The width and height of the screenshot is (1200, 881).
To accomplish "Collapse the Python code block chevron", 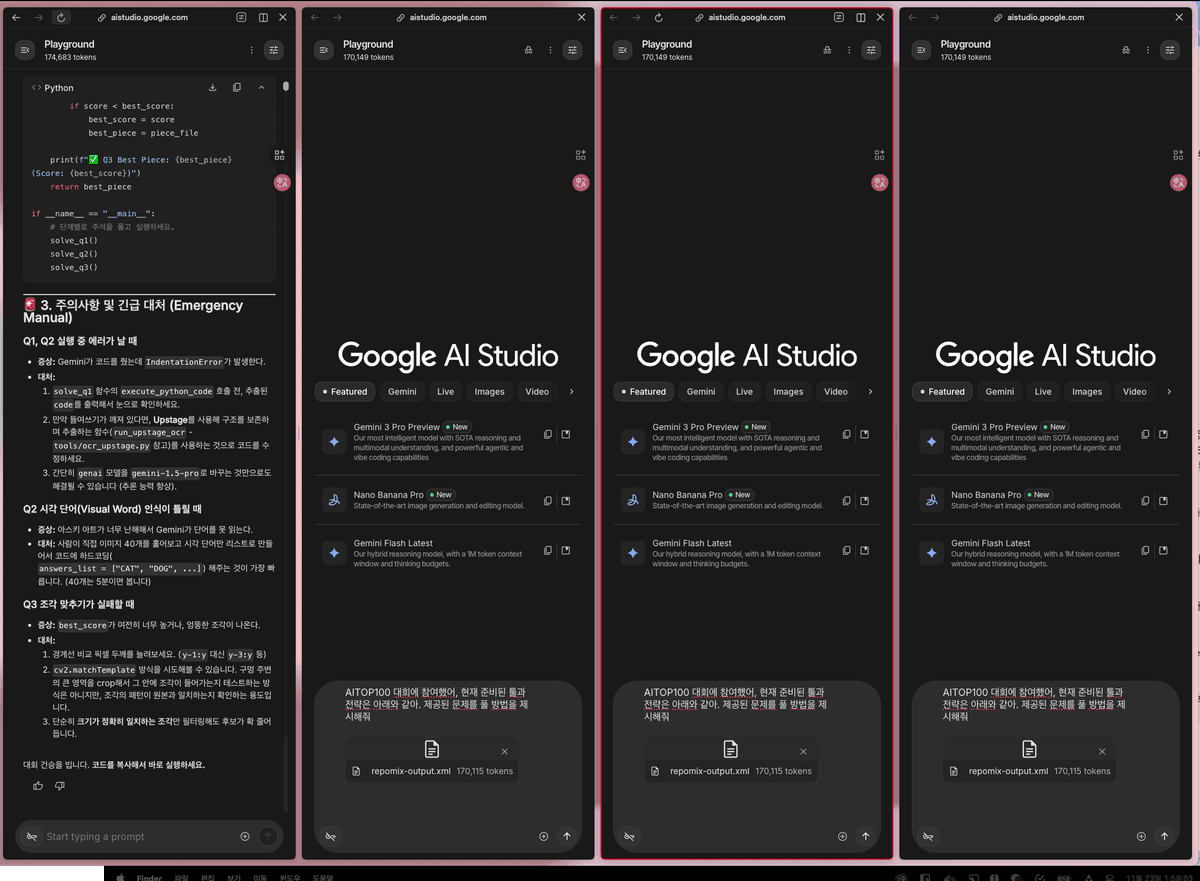I will coord(261,87).
